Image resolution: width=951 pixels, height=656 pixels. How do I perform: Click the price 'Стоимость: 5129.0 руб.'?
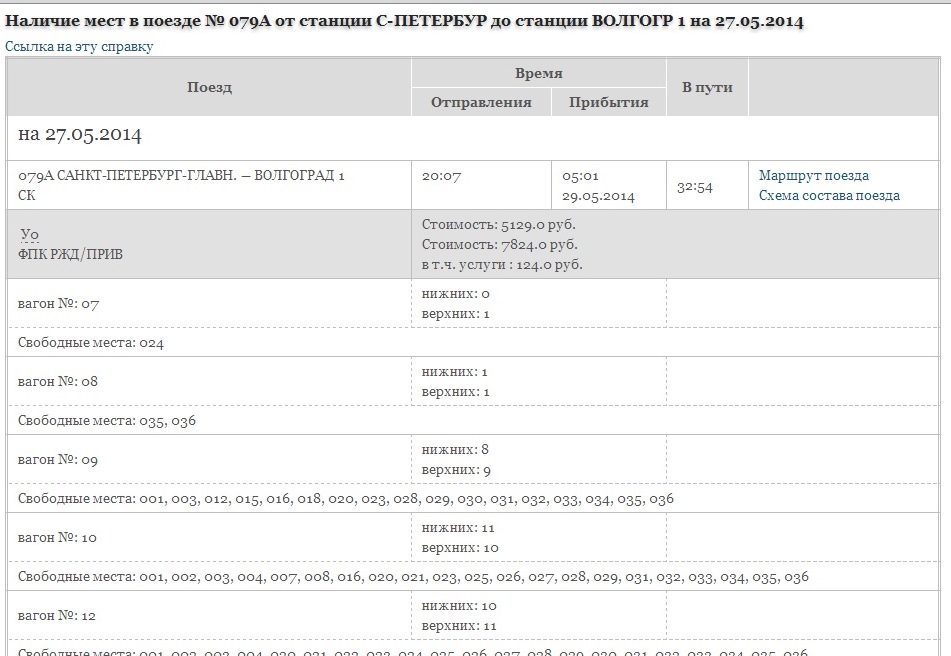coord(499,224)
